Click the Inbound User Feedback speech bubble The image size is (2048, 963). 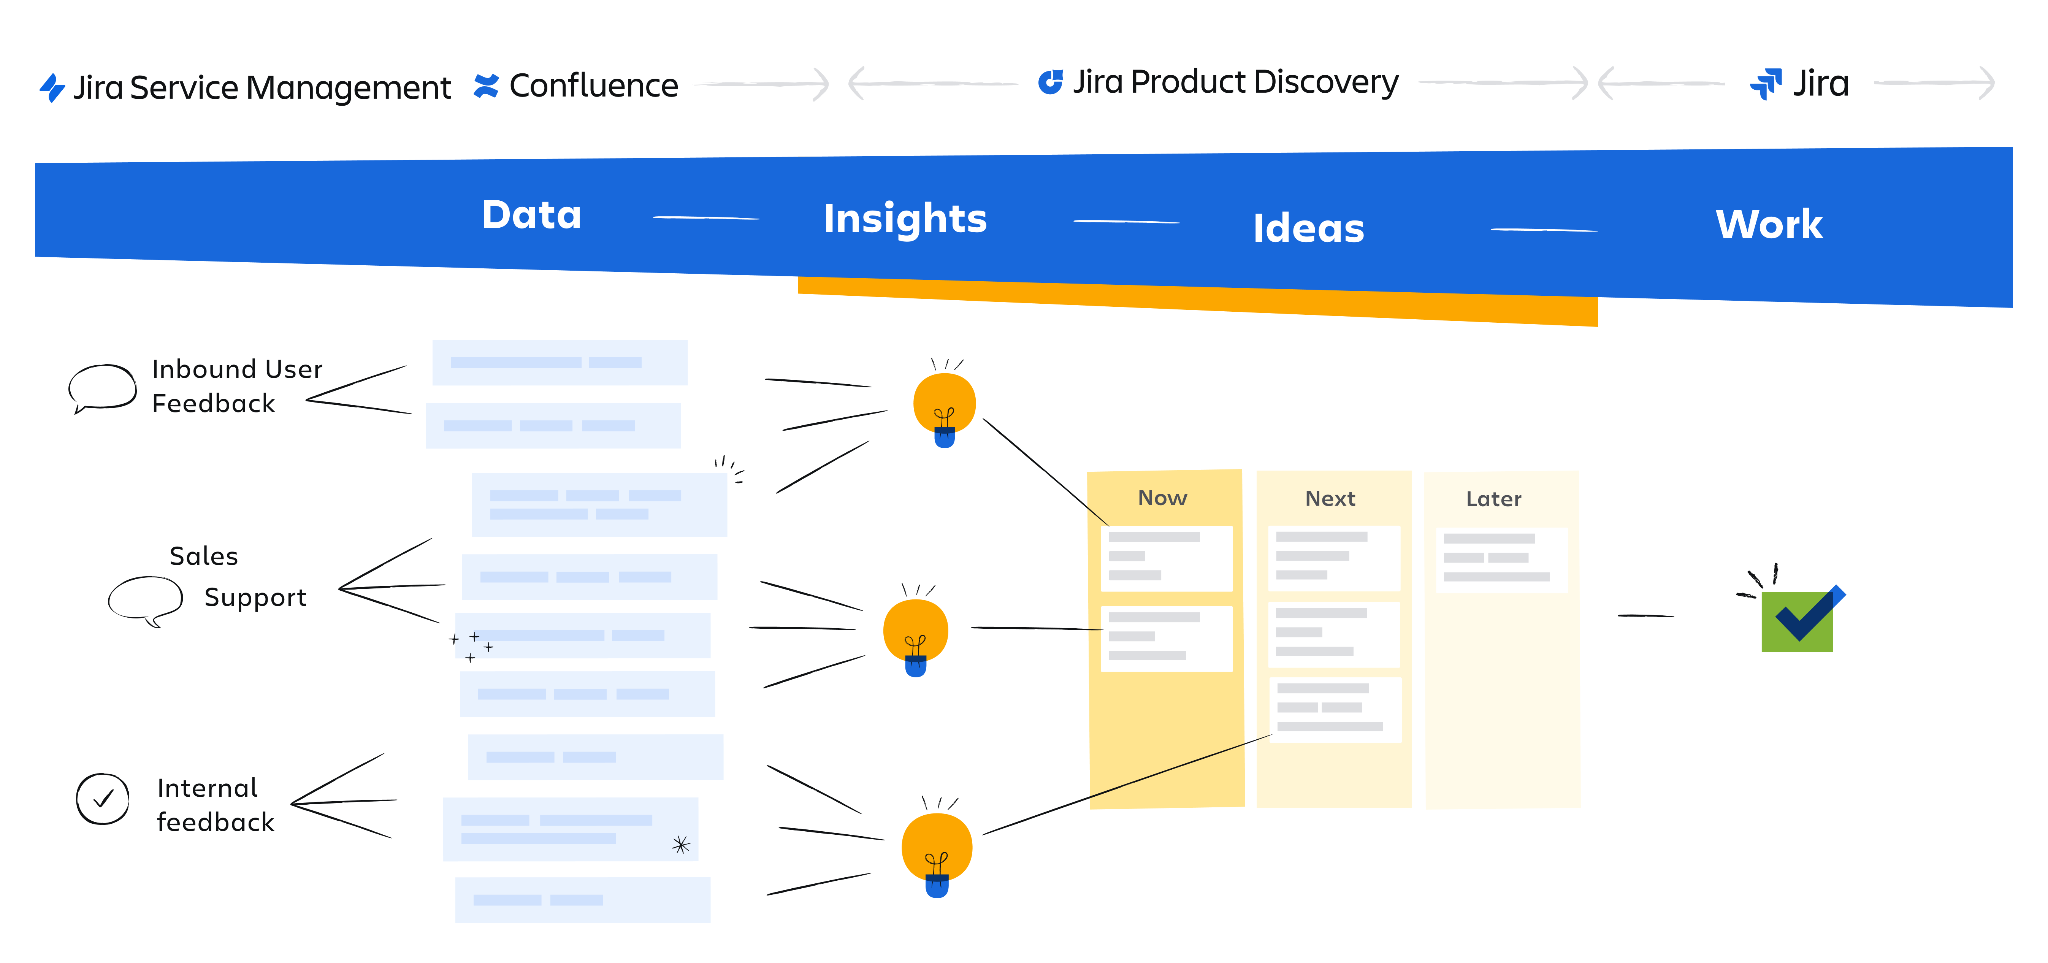tap(102, 388)
